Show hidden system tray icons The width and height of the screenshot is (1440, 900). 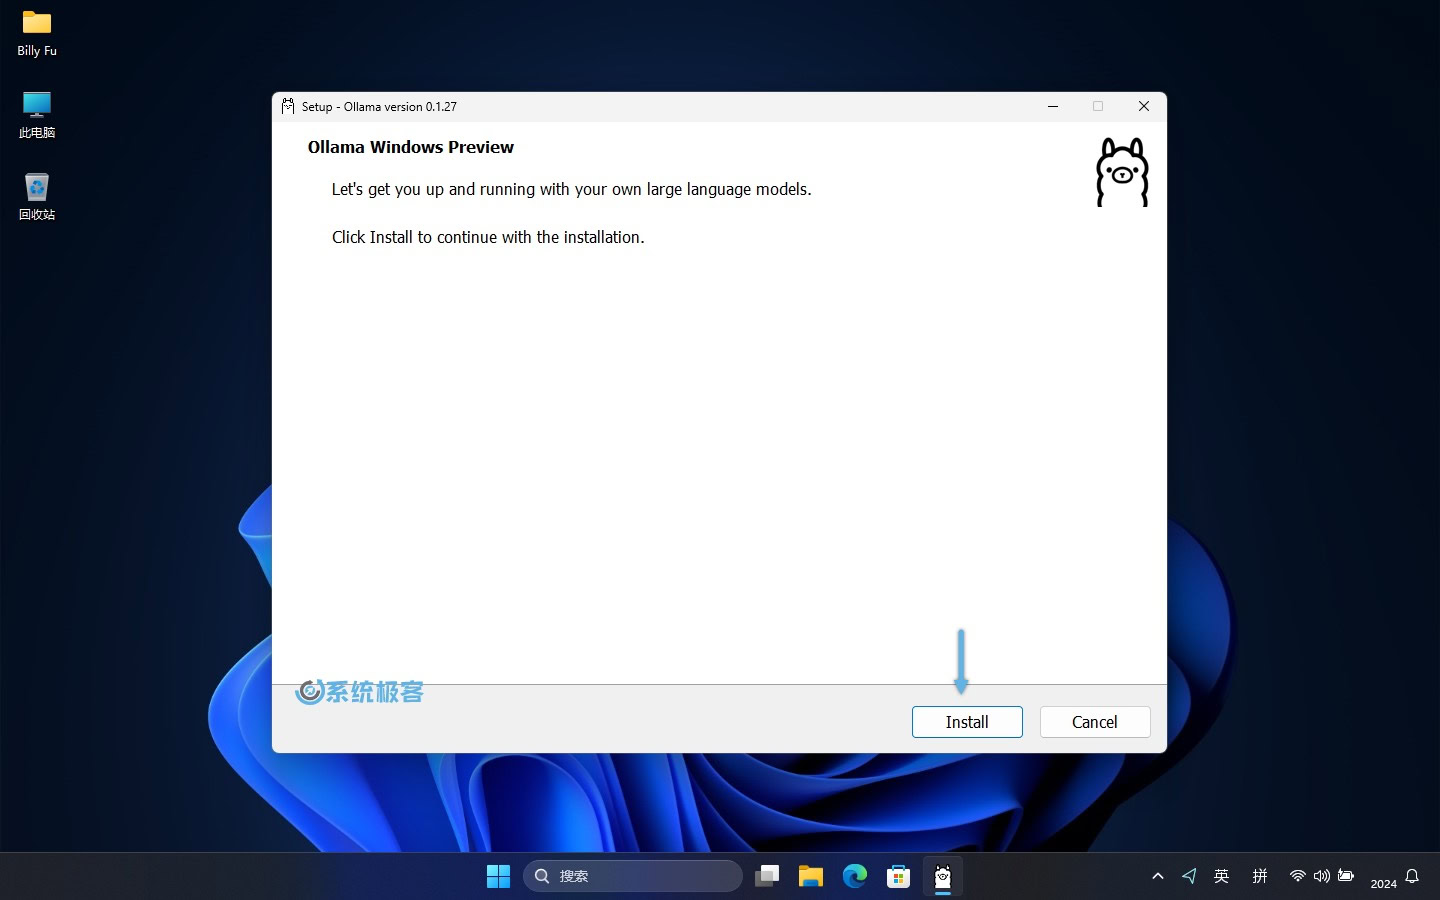(x=1158, y=876)
